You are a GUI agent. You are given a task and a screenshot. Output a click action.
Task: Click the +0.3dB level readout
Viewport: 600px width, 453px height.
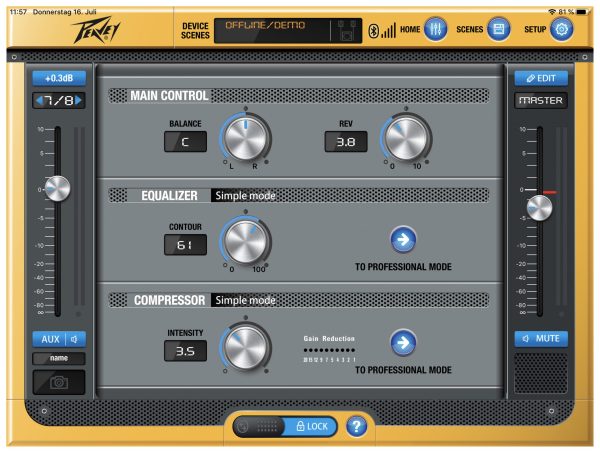[x=59, y=78]
